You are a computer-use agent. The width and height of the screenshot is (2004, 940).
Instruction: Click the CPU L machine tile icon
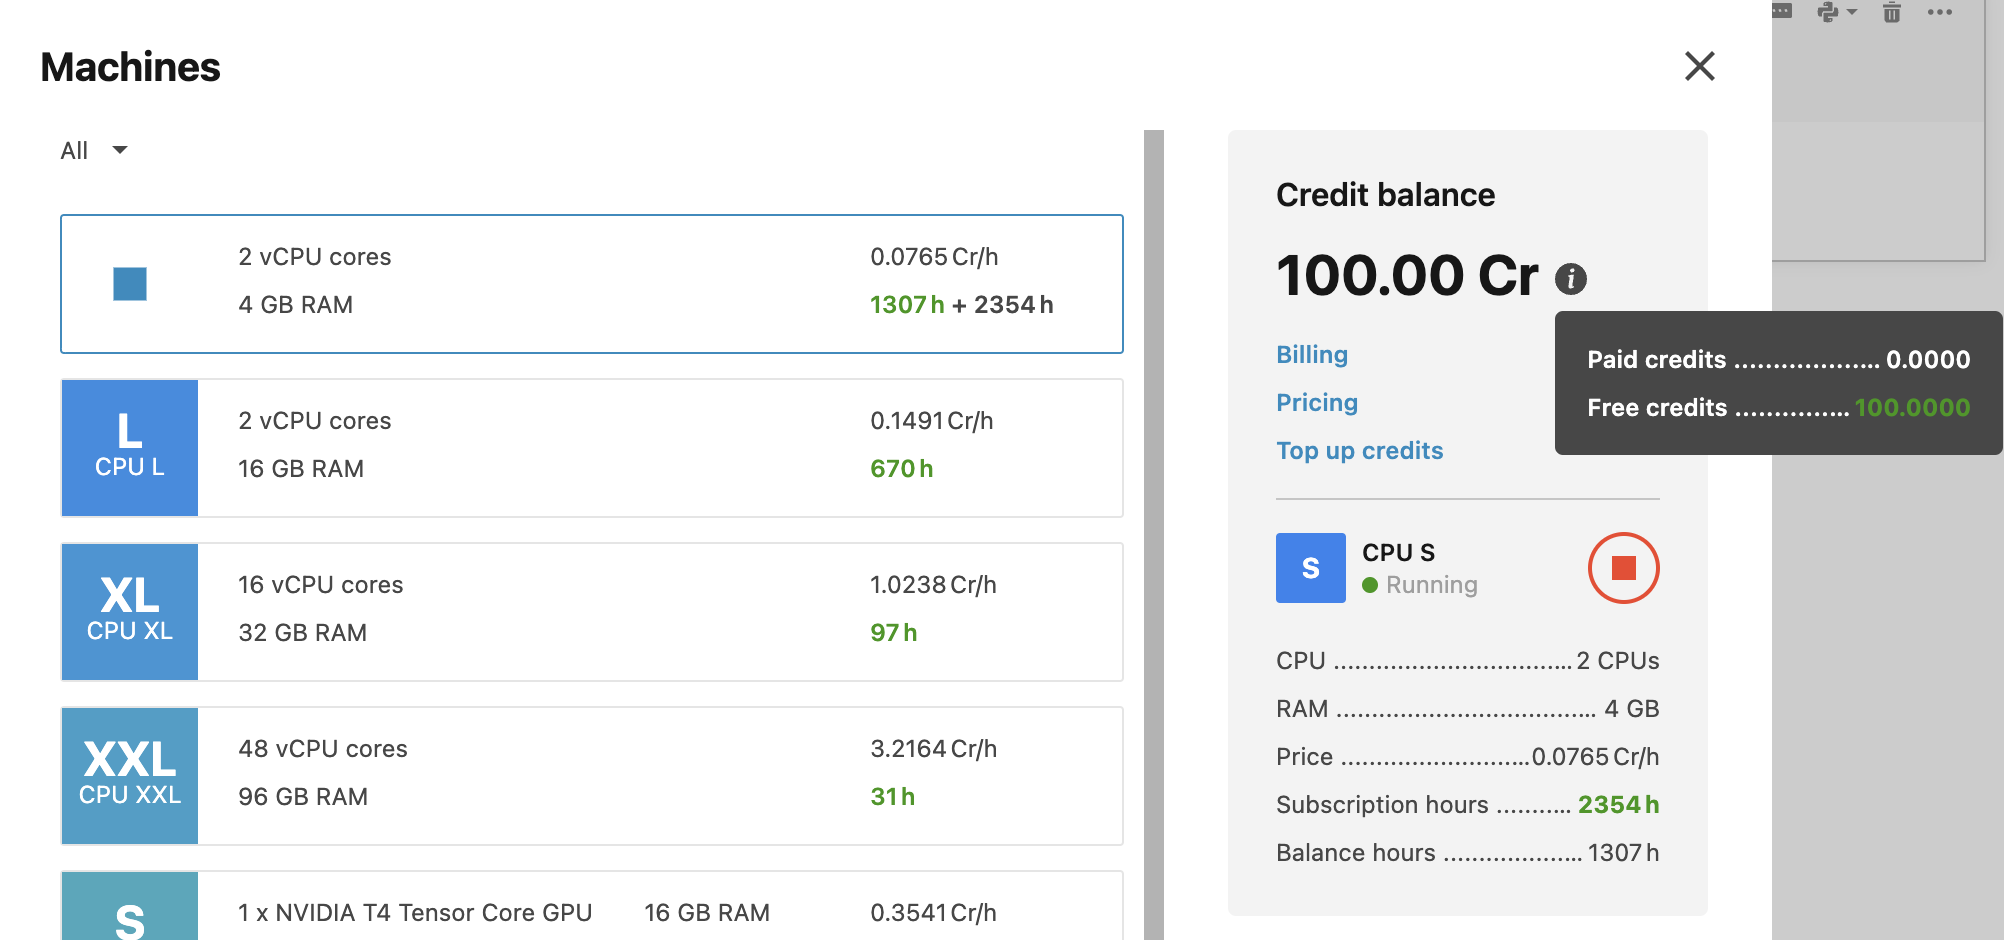[130, 448]
